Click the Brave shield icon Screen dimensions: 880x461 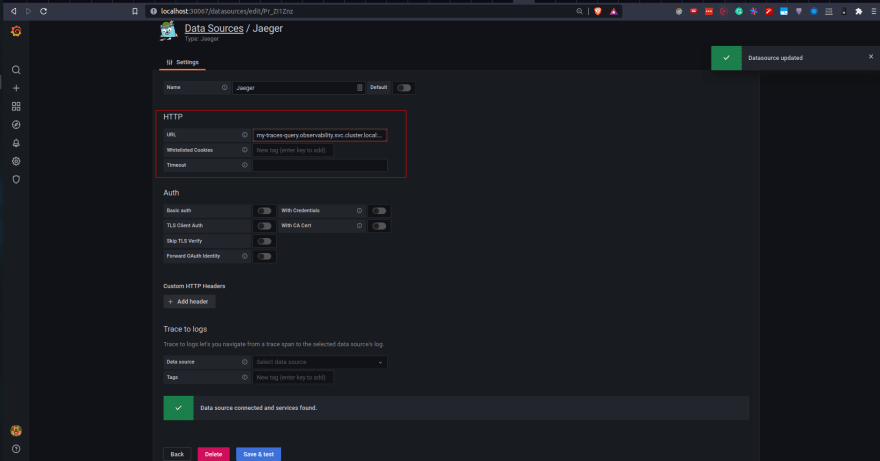pyautogui.click(x=598, y=11)
